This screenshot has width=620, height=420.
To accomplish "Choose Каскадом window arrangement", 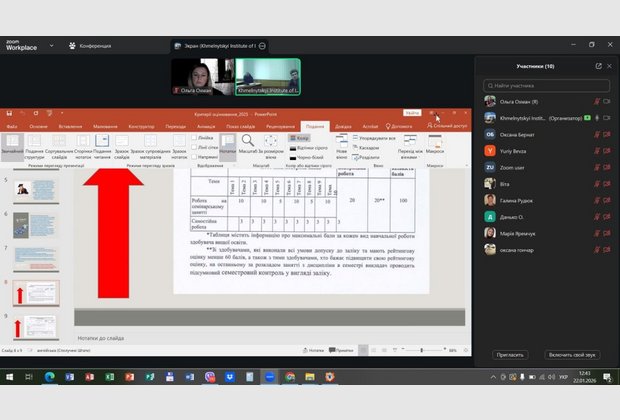I will (366, 148).
